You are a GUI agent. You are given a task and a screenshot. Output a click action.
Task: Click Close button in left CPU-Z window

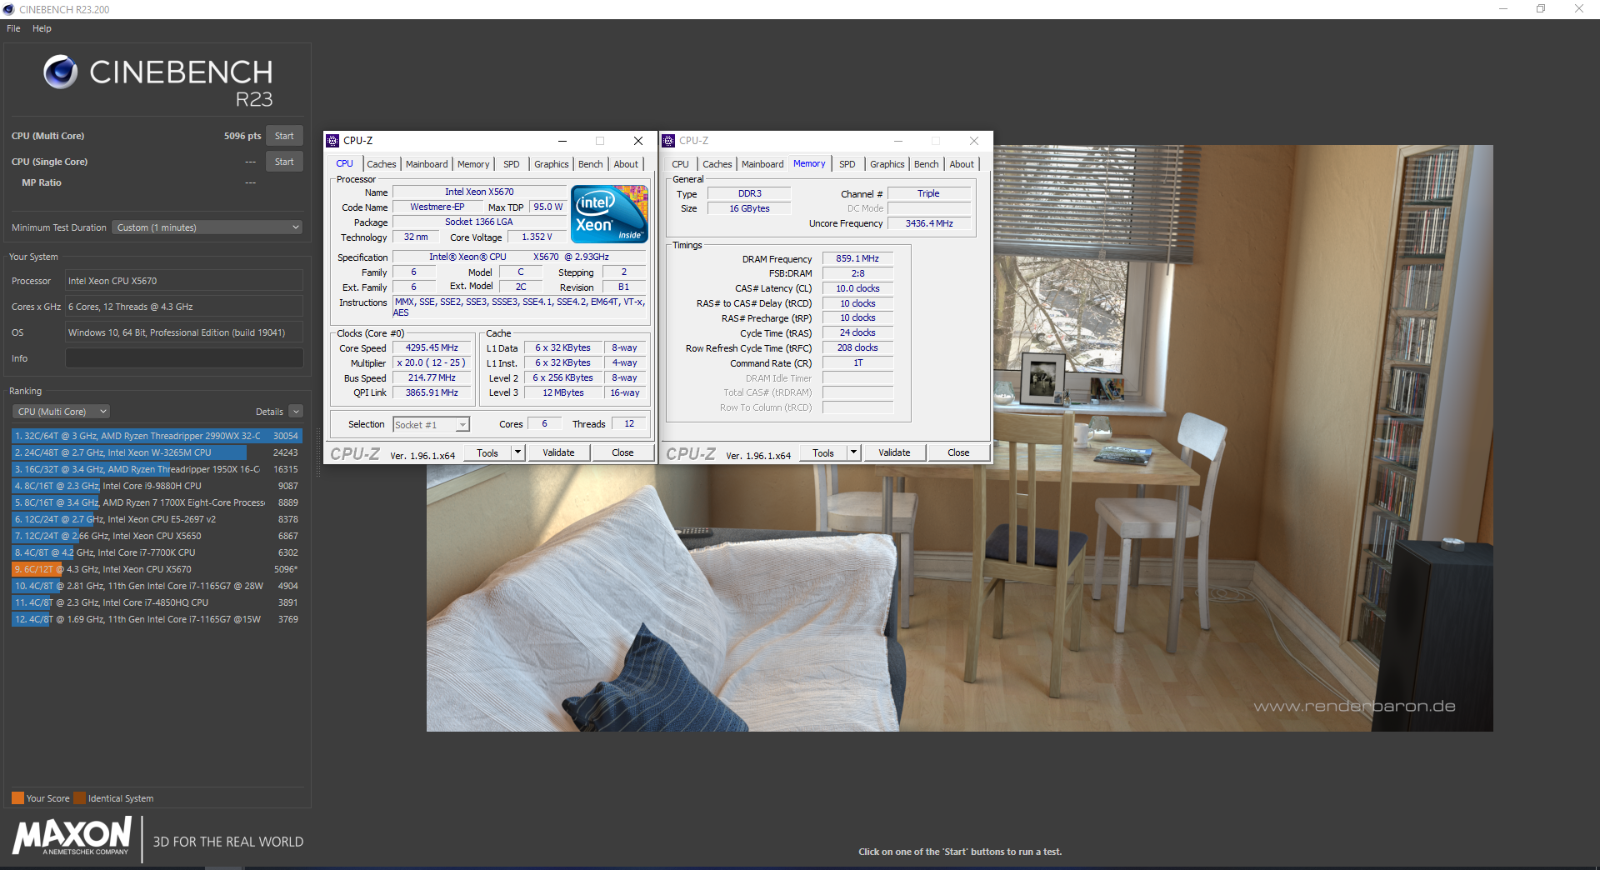pyautogui.click(x=623, y=453)
